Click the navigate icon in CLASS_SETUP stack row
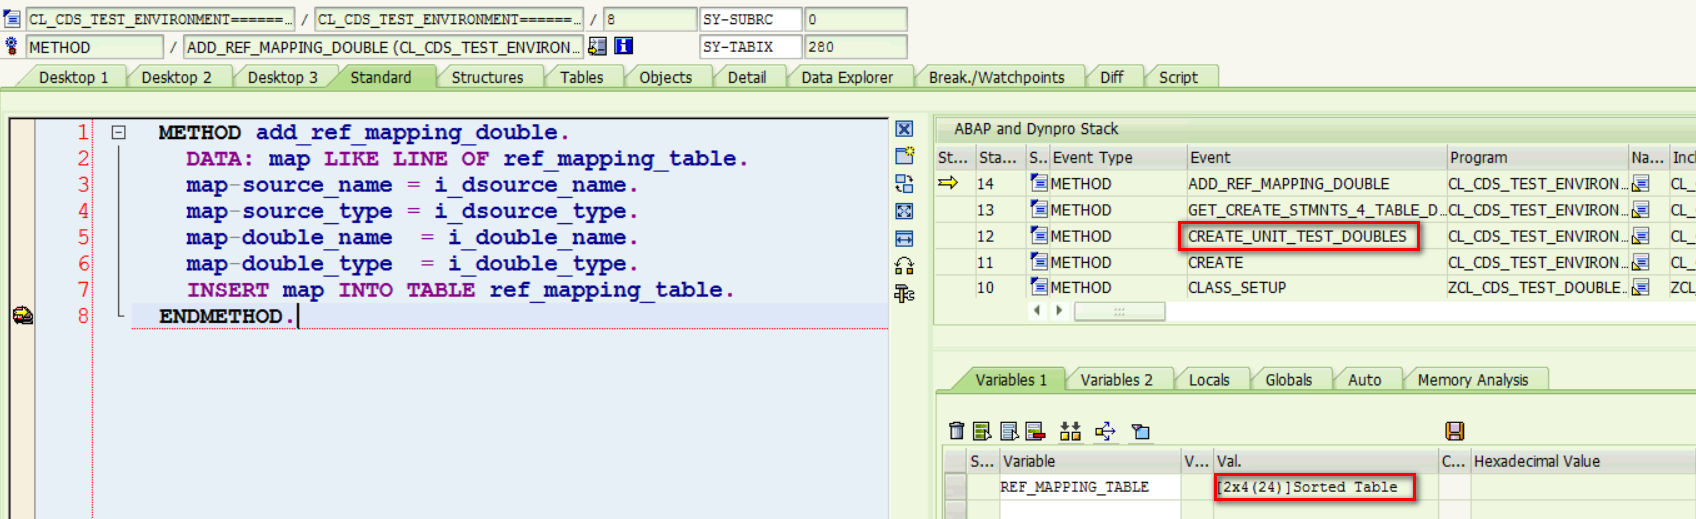1696x519 pixels. [1640, 288]
